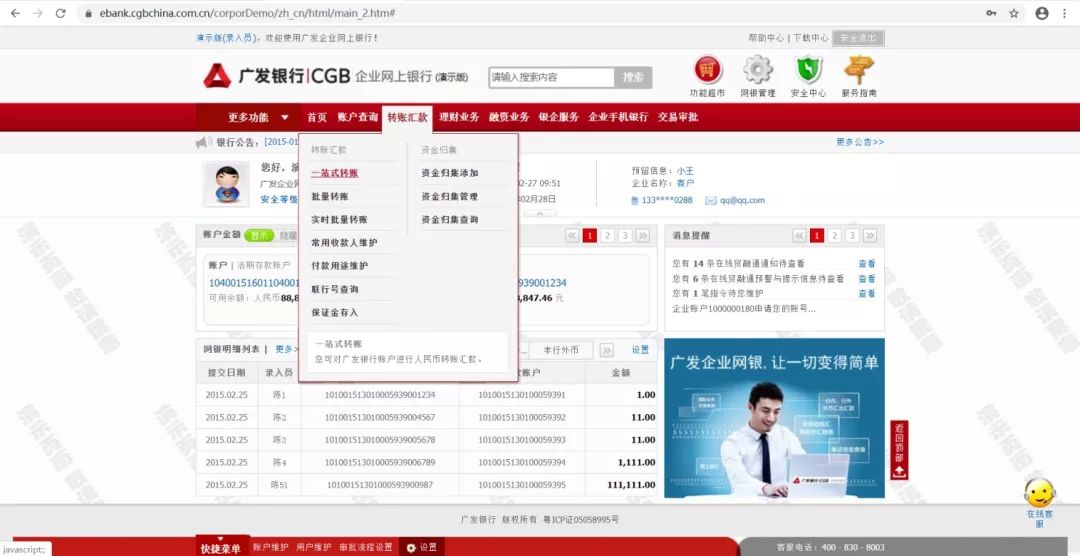Open the 转账汇款 nav tab
The image size is (1080, 556).
pos(407,118)
